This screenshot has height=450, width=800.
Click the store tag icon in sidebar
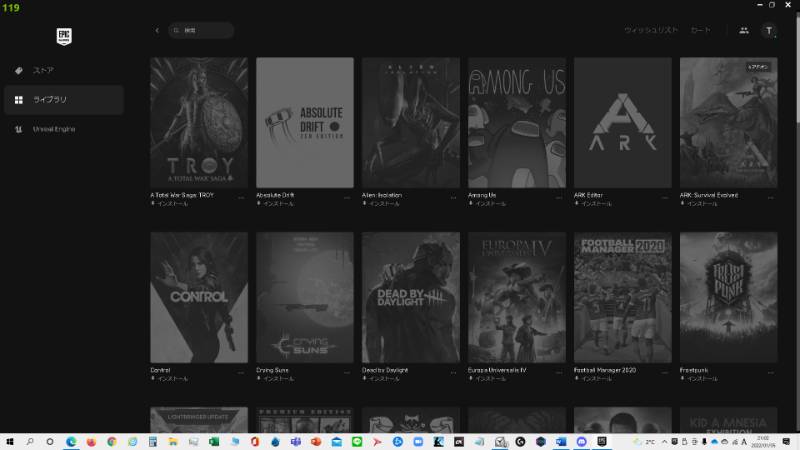(19, 70)
